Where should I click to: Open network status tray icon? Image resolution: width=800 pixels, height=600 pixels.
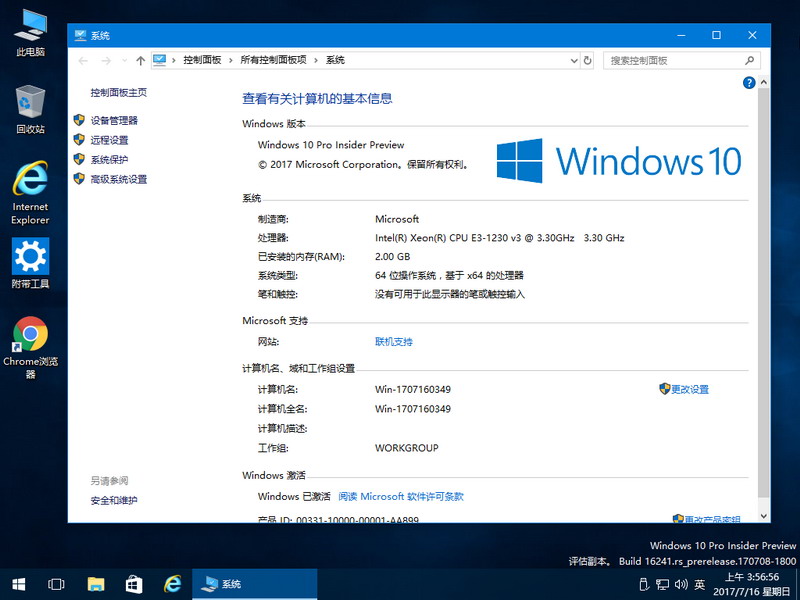click(x=662, y=584)
